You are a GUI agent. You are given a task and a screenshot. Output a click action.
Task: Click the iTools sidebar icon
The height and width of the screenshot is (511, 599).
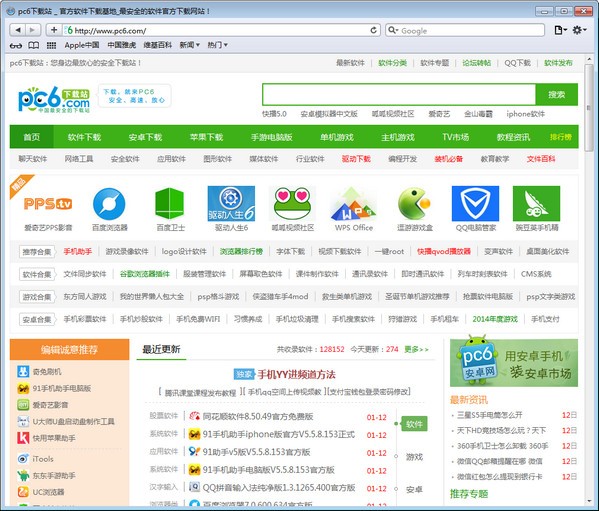click(23, 459)
